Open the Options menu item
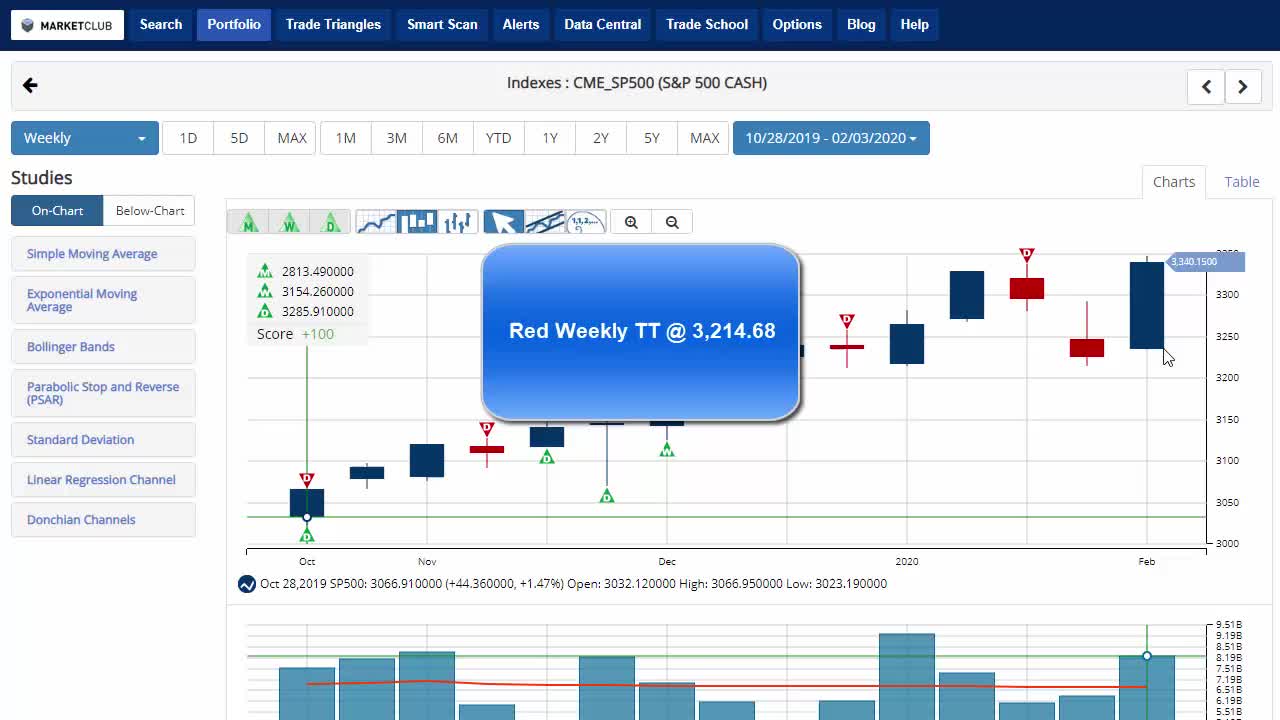The width and height of the screenshot is (1280, 720). (797, 25)
